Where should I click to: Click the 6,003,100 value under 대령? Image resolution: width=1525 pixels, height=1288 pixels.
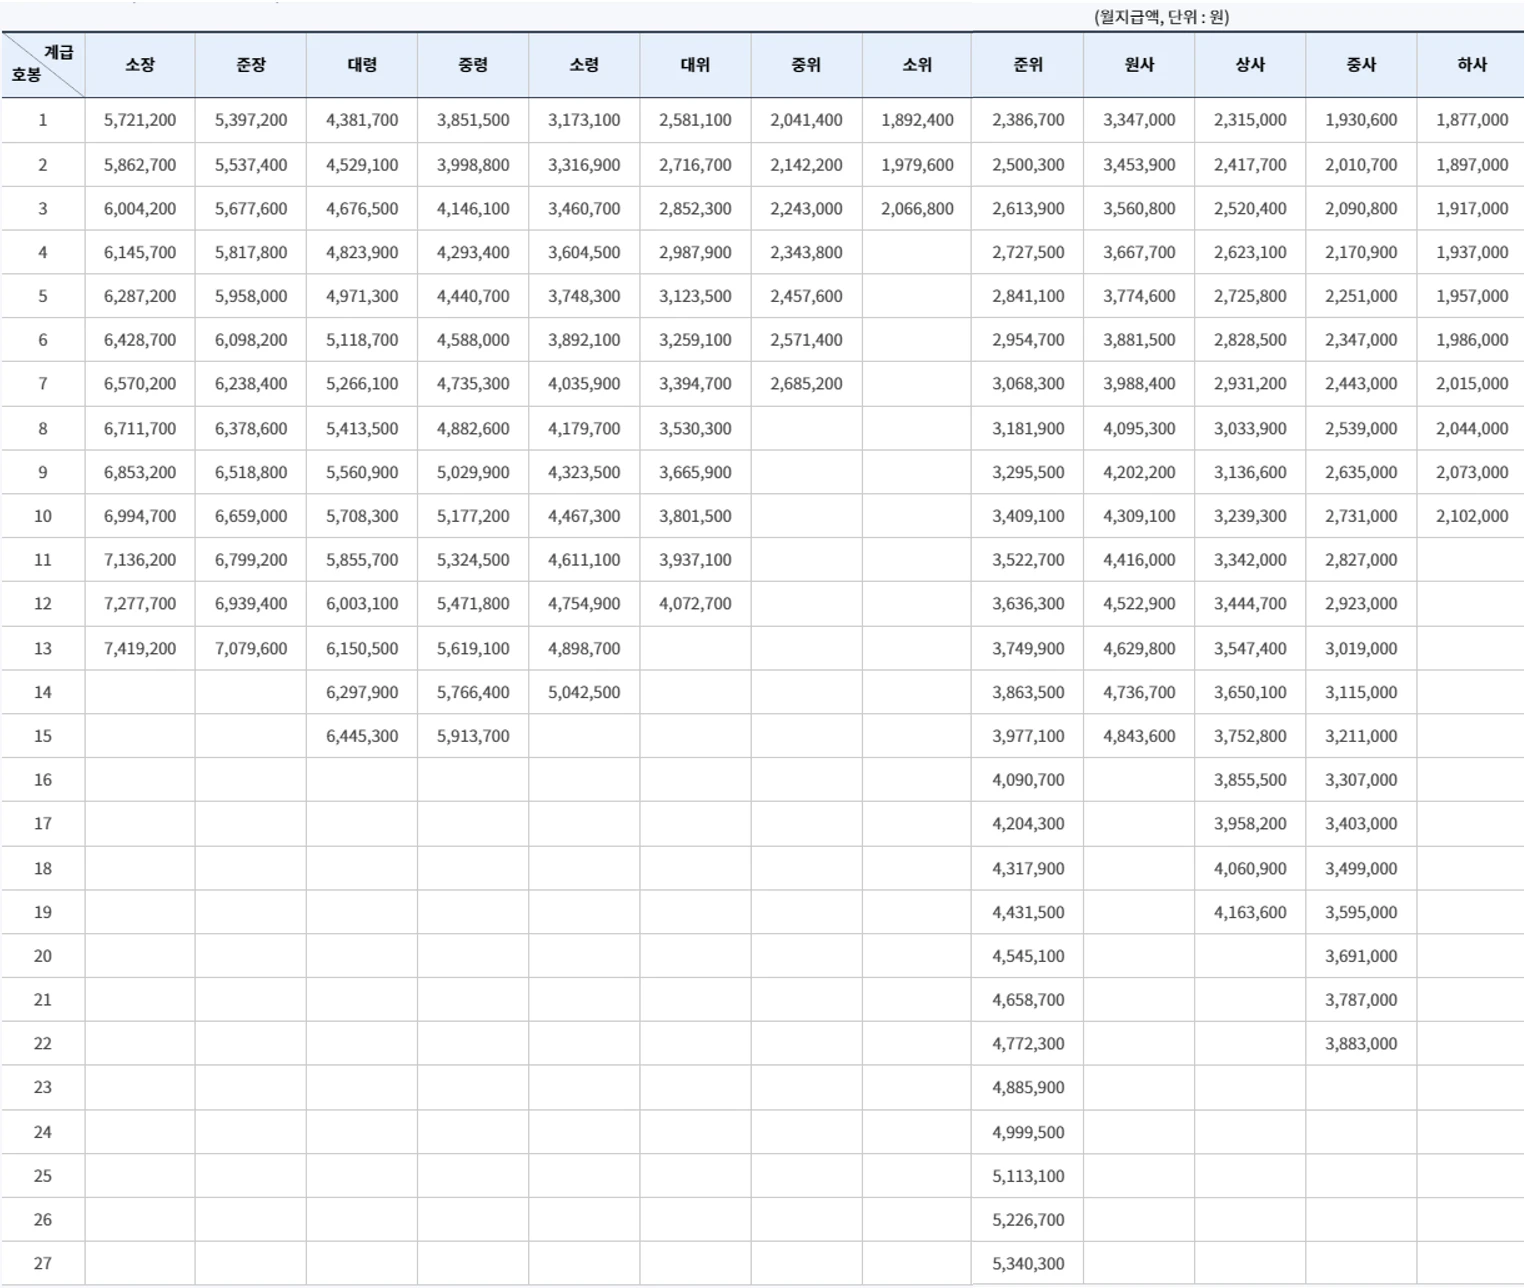(x=362, y=604)
